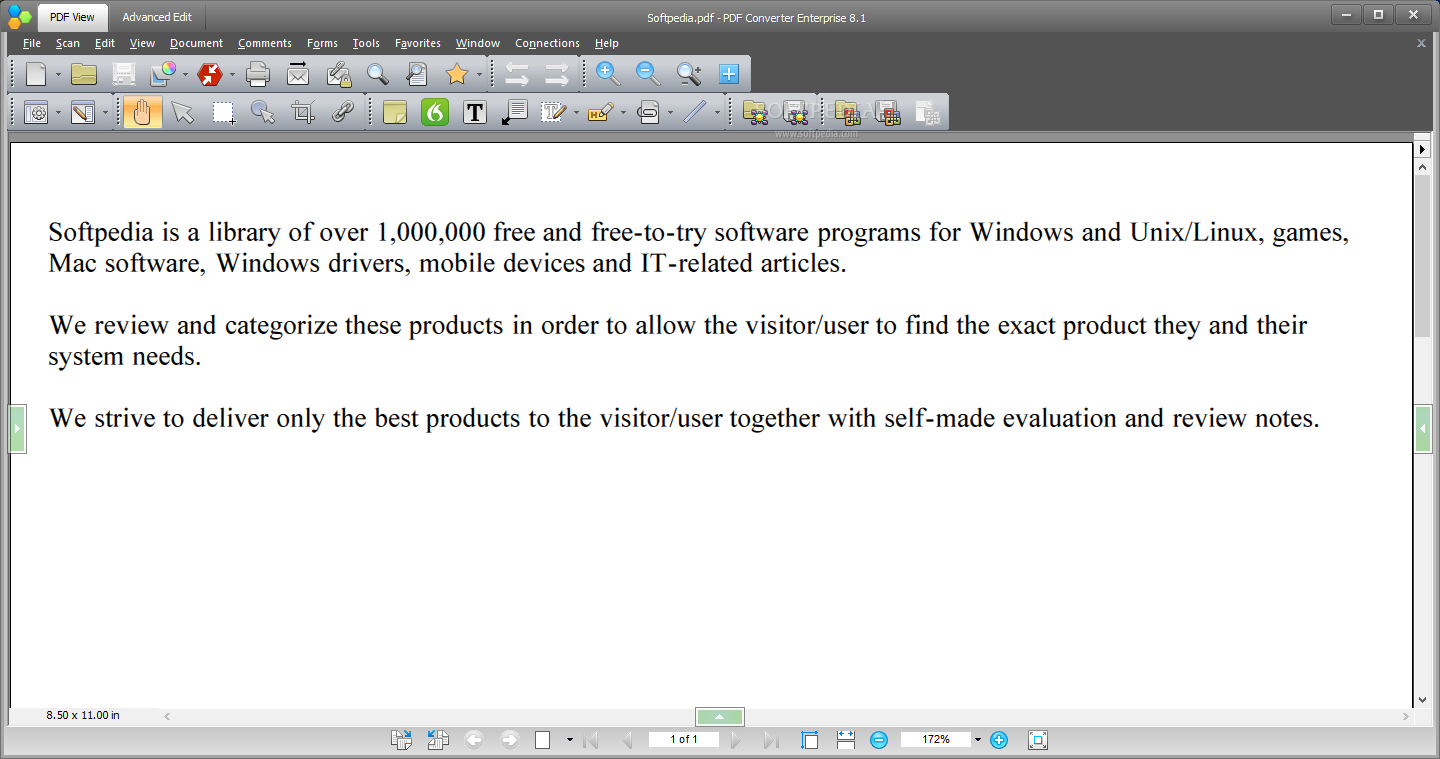Expand the red compress icon dropdown arrow

(x=232, y=74)
